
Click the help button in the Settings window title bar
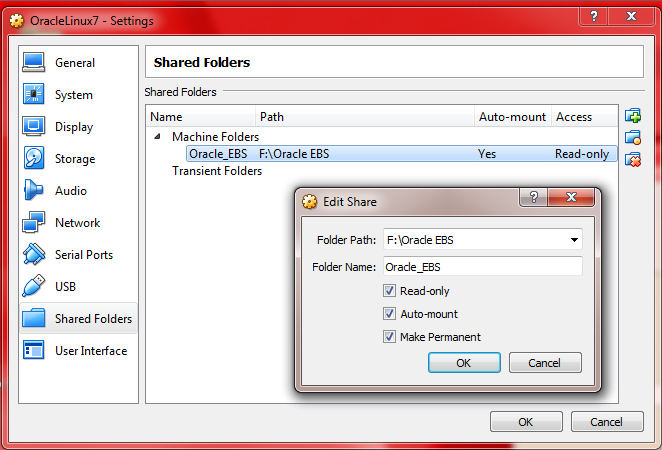594,16
